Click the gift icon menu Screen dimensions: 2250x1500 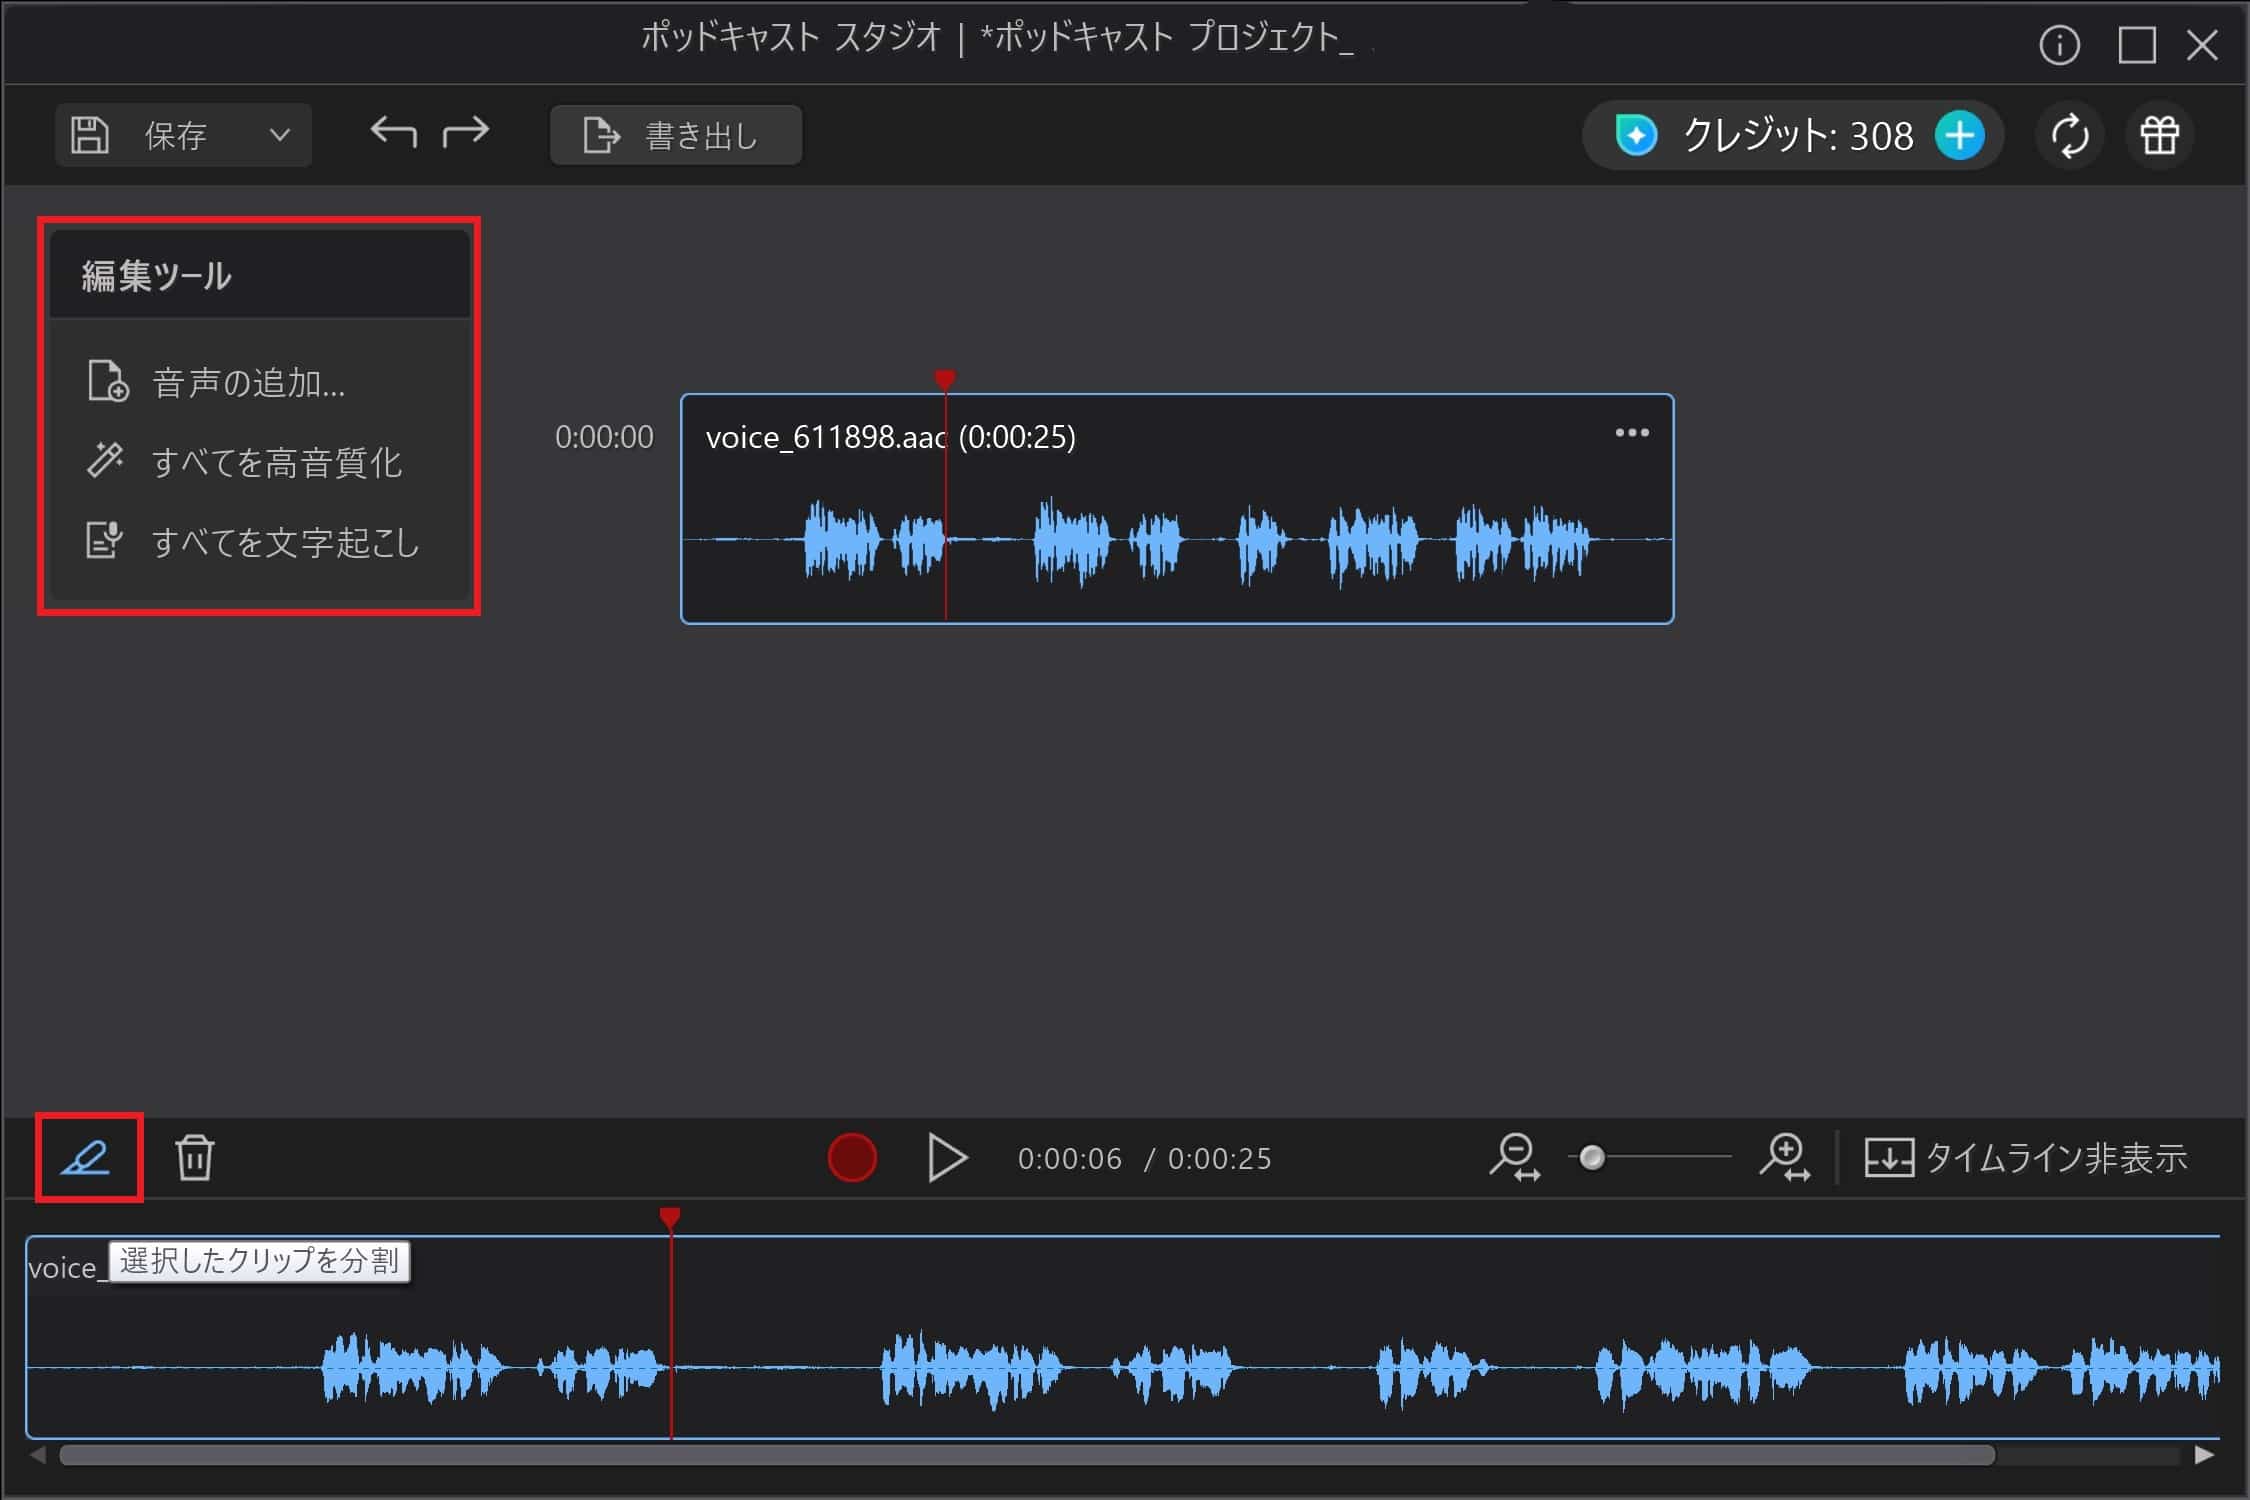(2159, 136)
